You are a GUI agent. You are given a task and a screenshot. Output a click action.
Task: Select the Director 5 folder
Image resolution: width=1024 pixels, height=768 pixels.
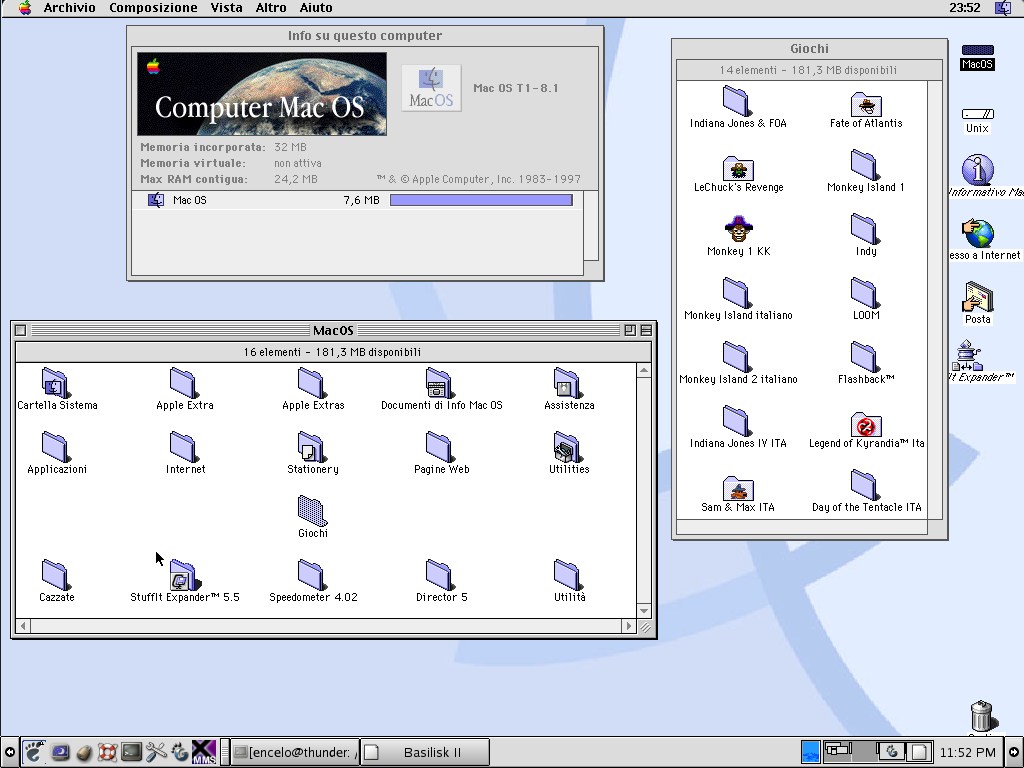pos(441,581)
